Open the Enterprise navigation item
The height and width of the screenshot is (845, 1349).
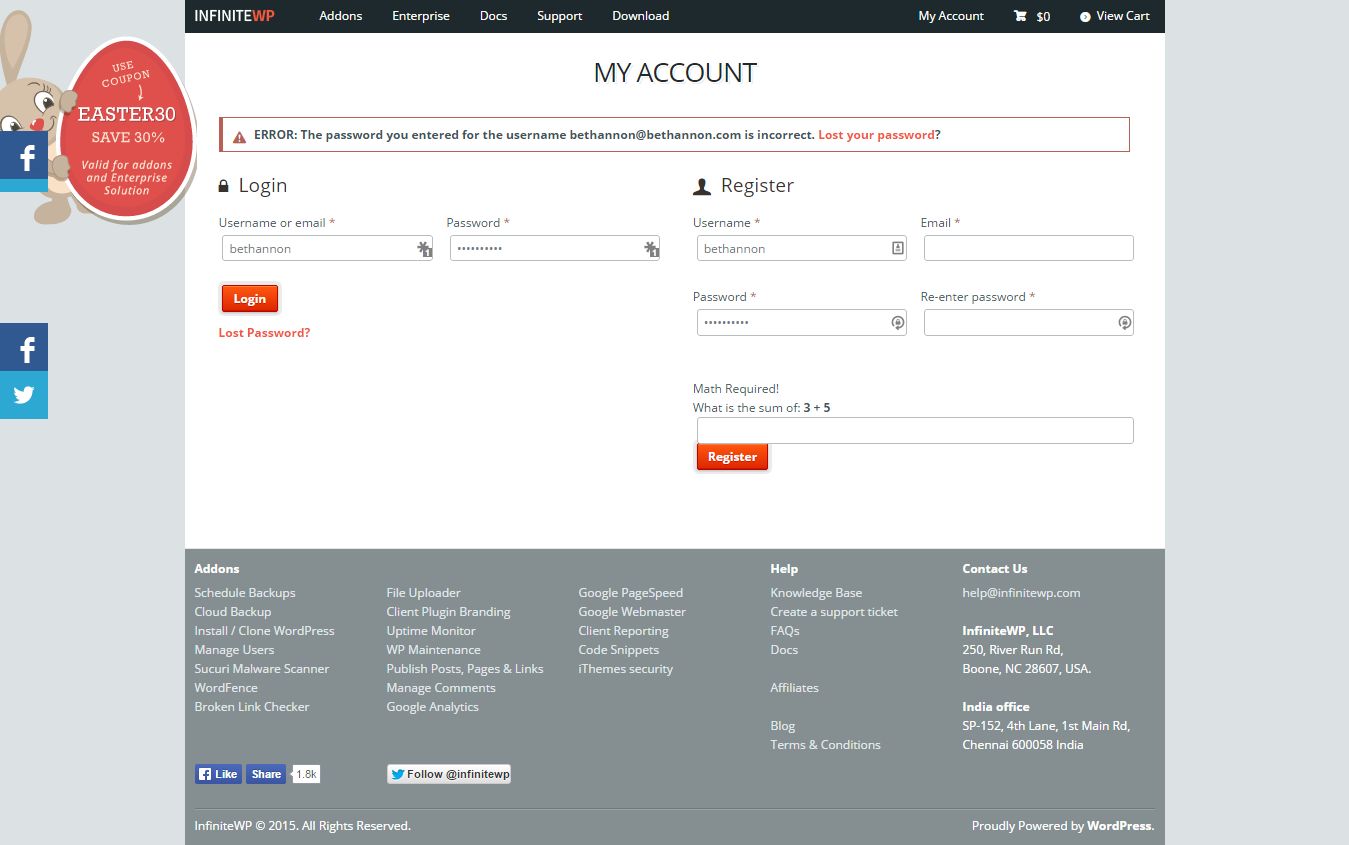(421, 16)
